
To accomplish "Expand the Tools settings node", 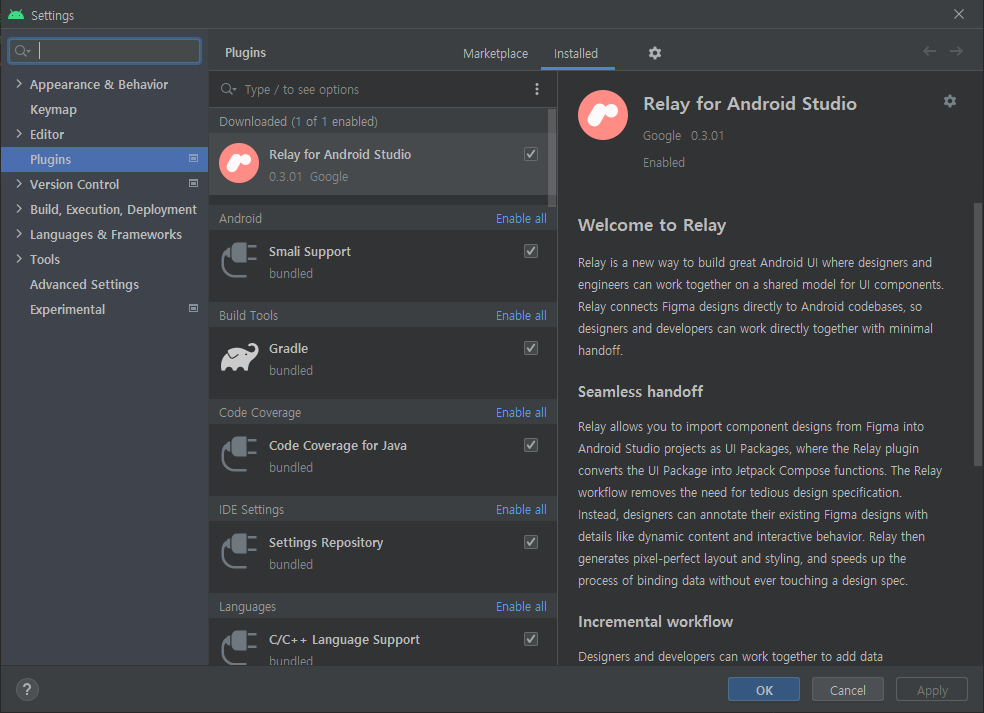I will (19, 259).
